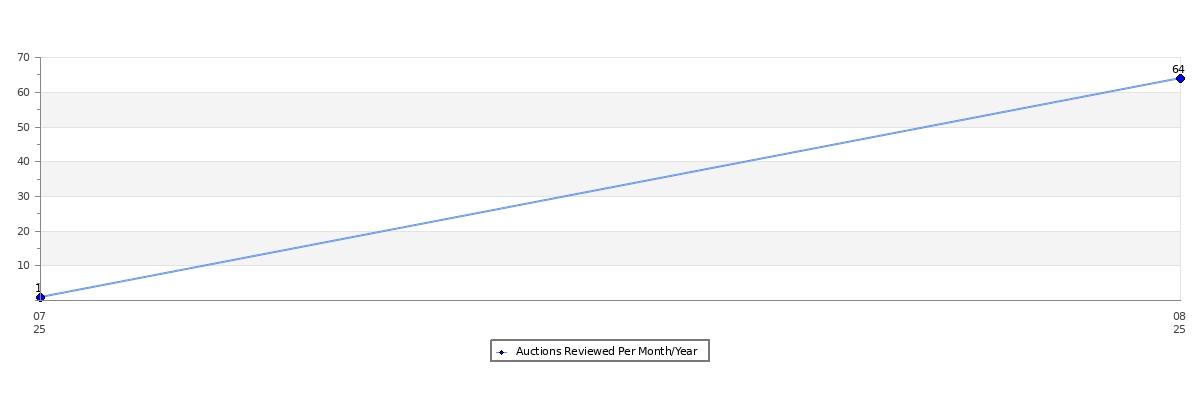Click the gray band between 50 and 60

tap(610, 110)
